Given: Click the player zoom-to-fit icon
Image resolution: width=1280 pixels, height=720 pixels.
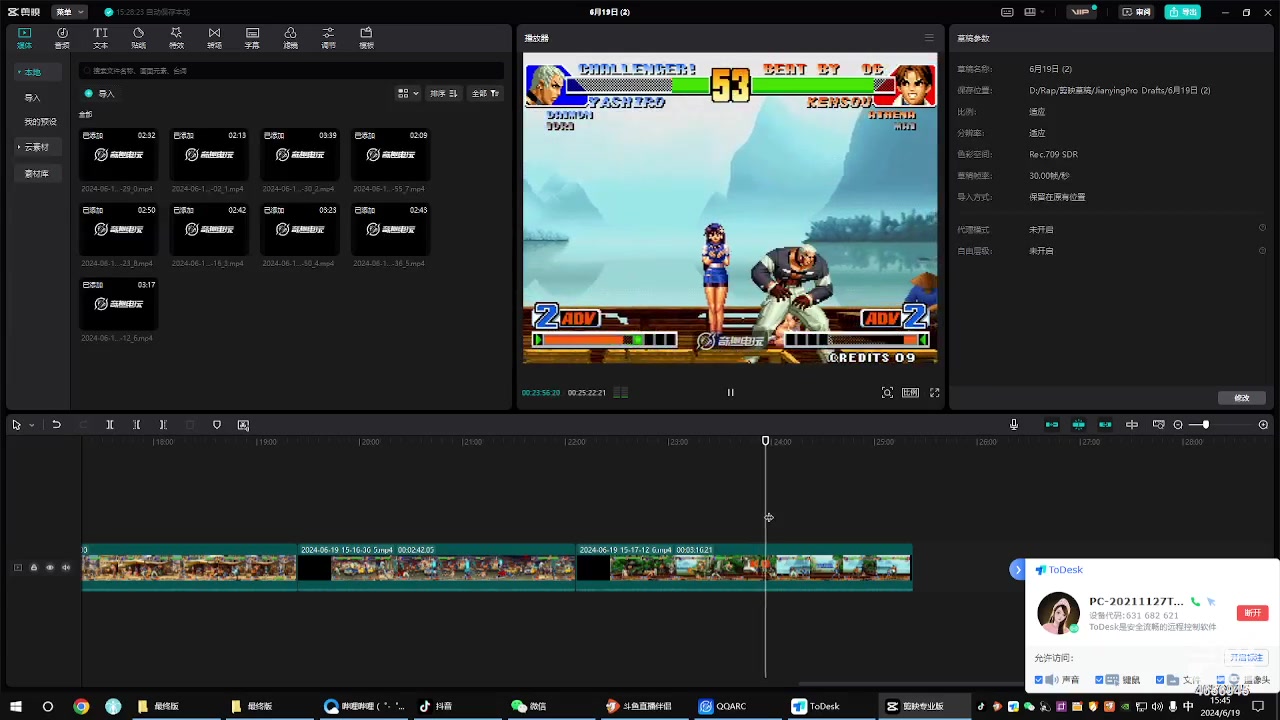Looking at the screenshot, I should (887, 393).
